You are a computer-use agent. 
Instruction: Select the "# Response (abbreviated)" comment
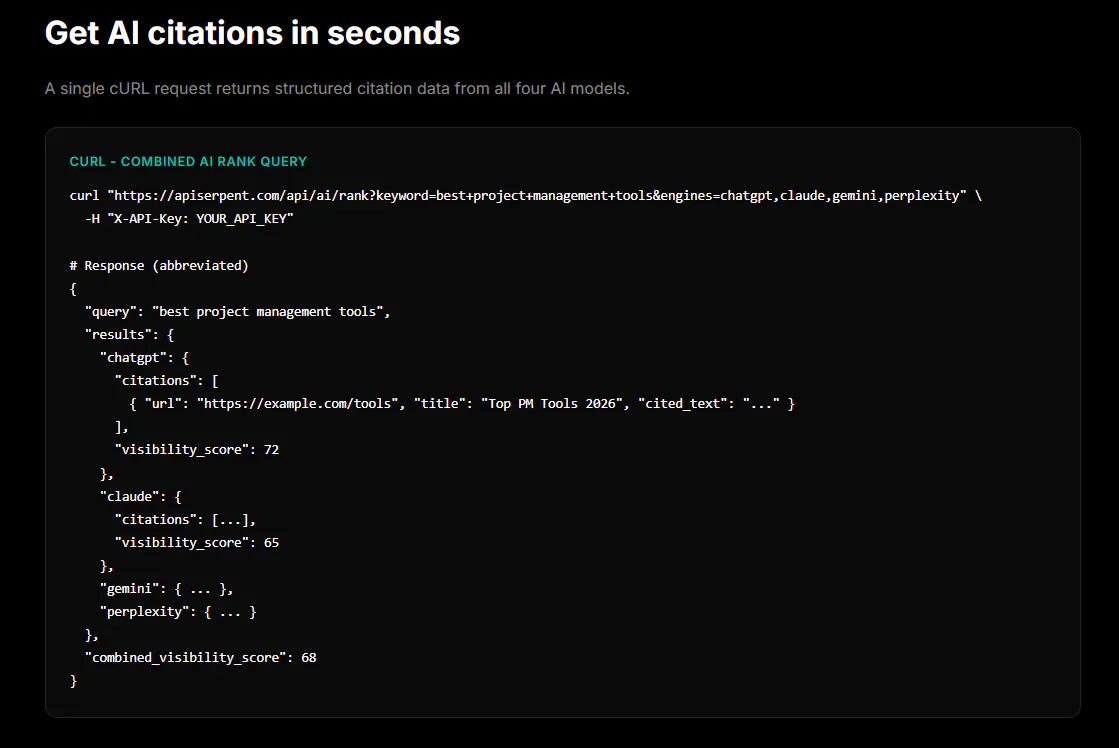point(158,266)
